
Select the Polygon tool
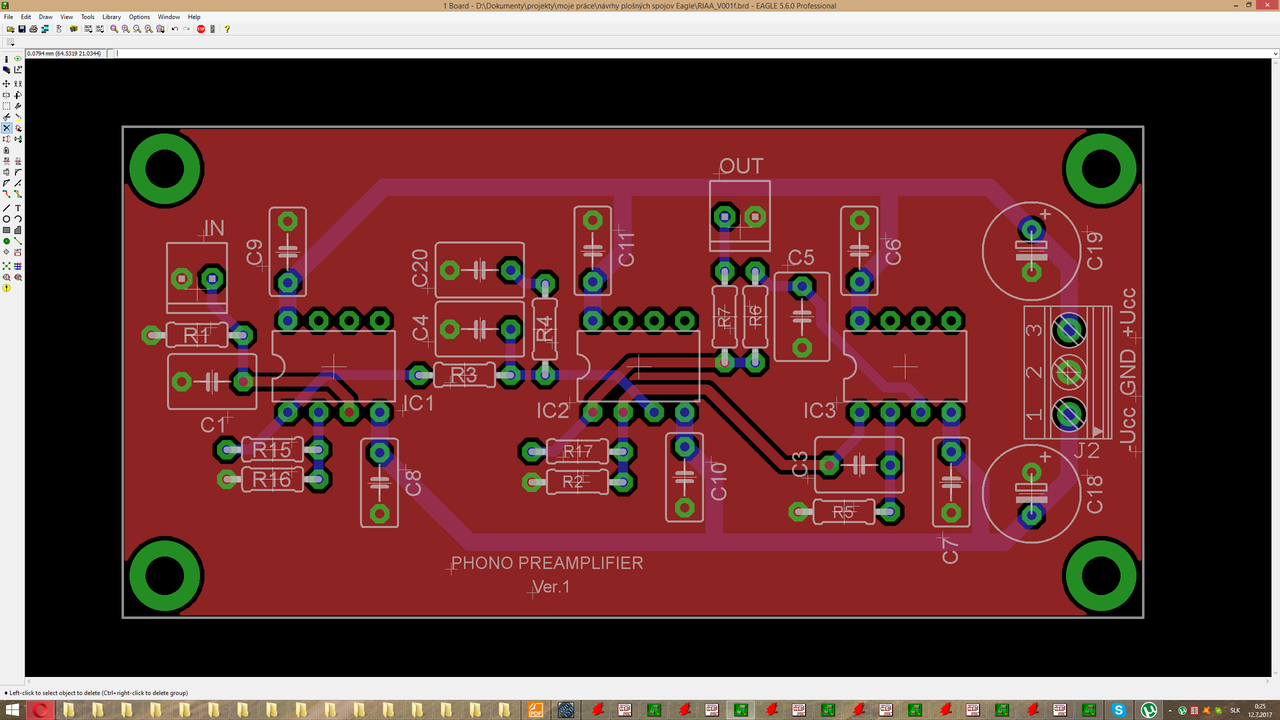click(18, 230)
